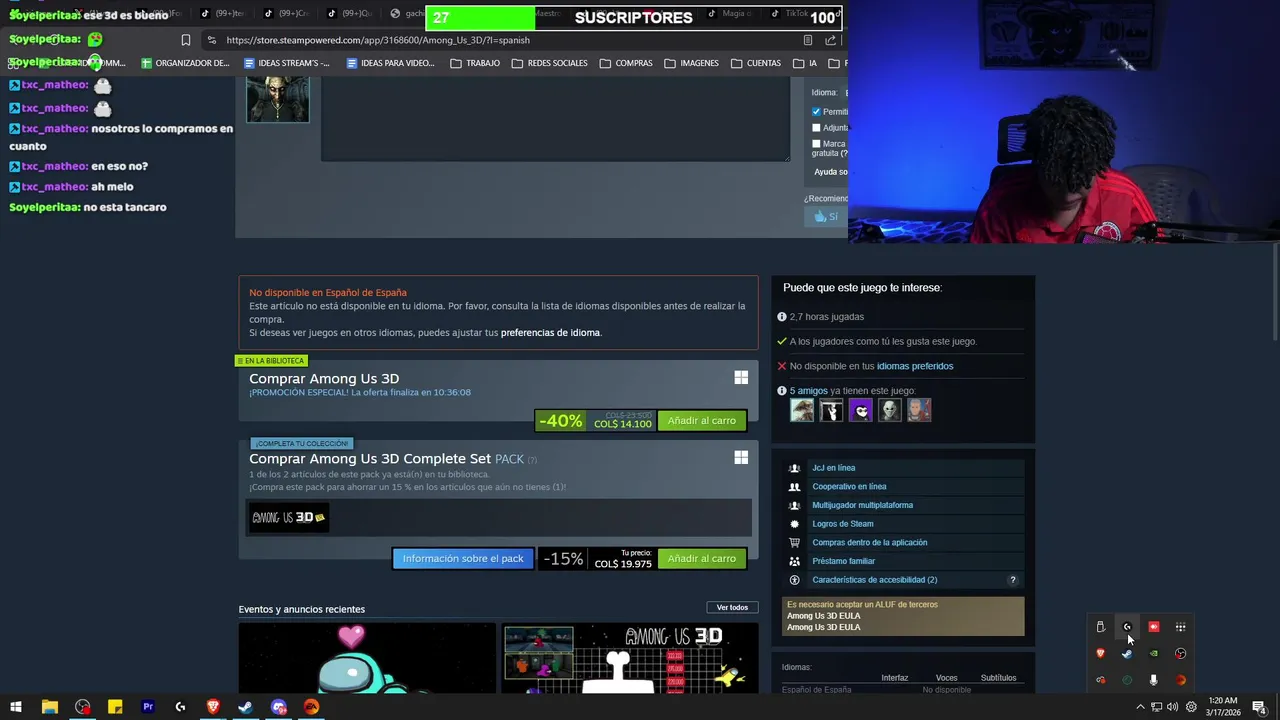Click the Sí recommend button
The width and height of the screenshot is (1280, 720).
[x=825, y=216]
